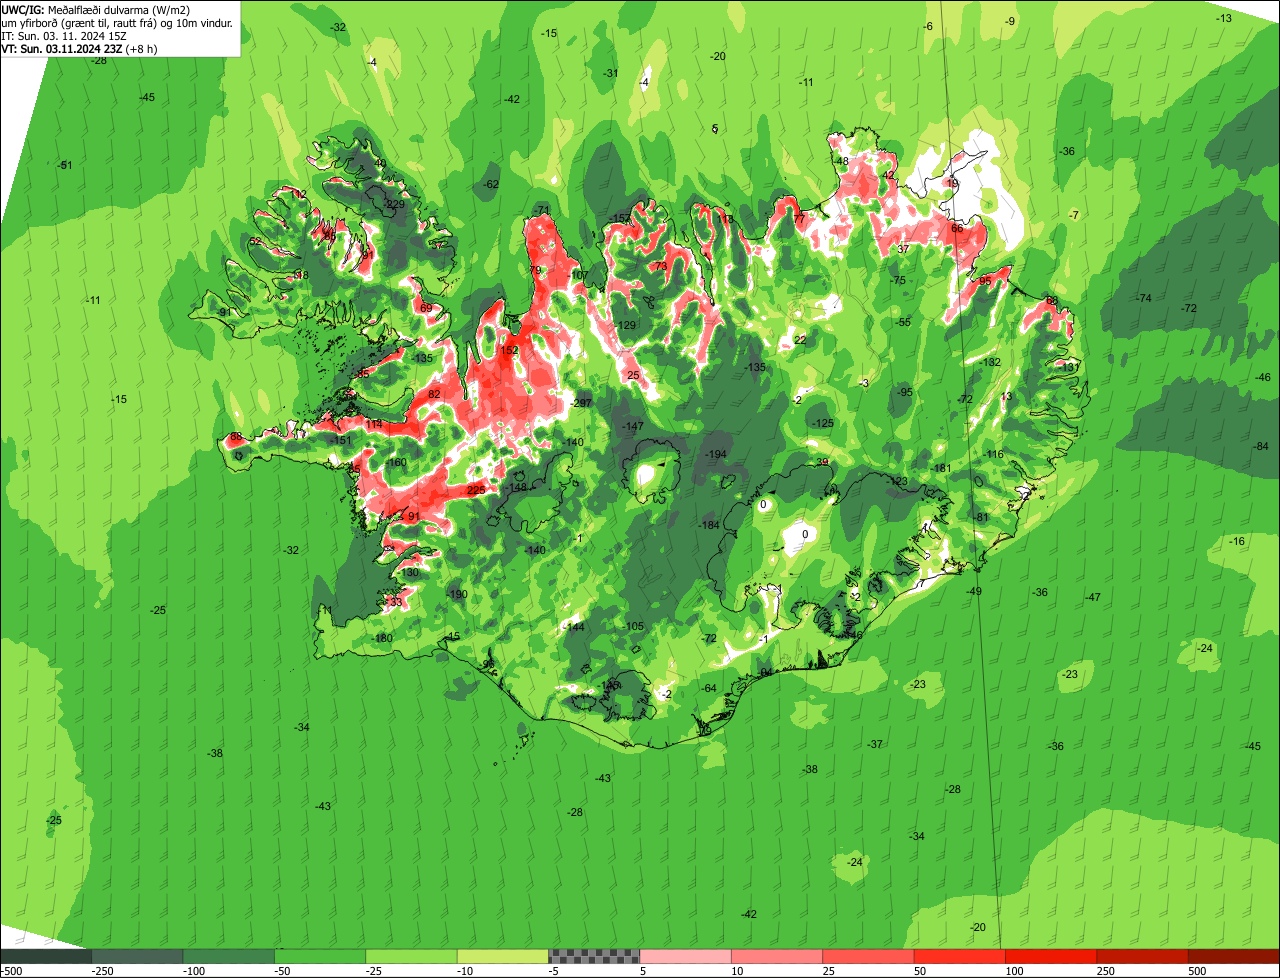Pick the pale pink legend swatch between 5 and 10
This screenshot has width=1280, height=978.
coord(686,956)
